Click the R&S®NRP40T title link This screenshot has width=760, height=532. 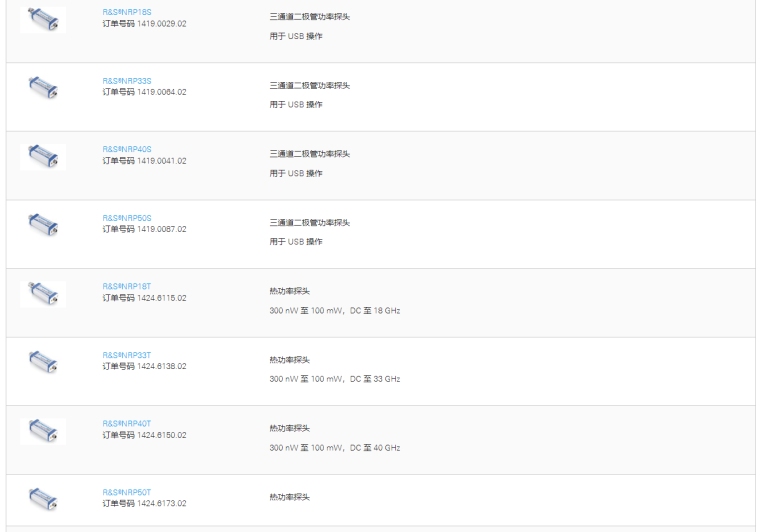(x=126, y=423)
